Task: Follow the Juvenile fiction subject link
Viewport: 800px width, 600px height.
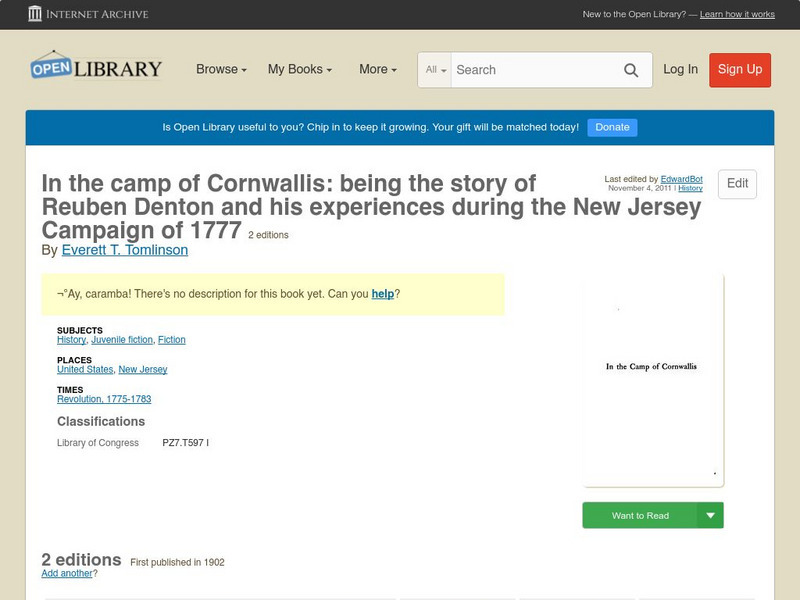Action: (x=122, y=340)
